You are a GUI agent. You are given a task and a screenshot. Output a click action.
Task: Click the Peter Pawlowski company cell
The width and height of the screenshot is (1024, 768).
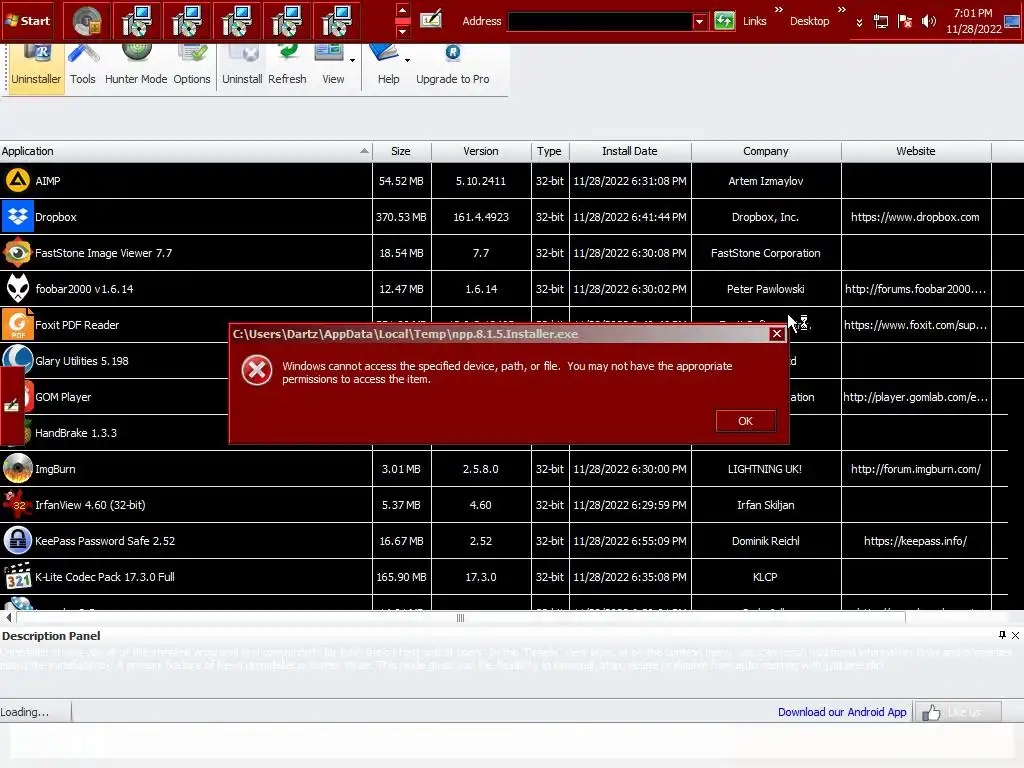click(765, 289)
